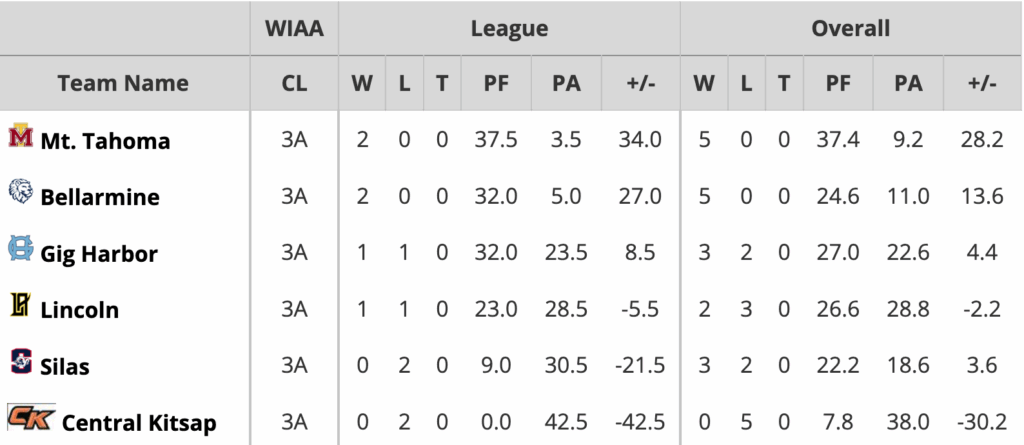Click the WIAA header cell

coord(294,28)
